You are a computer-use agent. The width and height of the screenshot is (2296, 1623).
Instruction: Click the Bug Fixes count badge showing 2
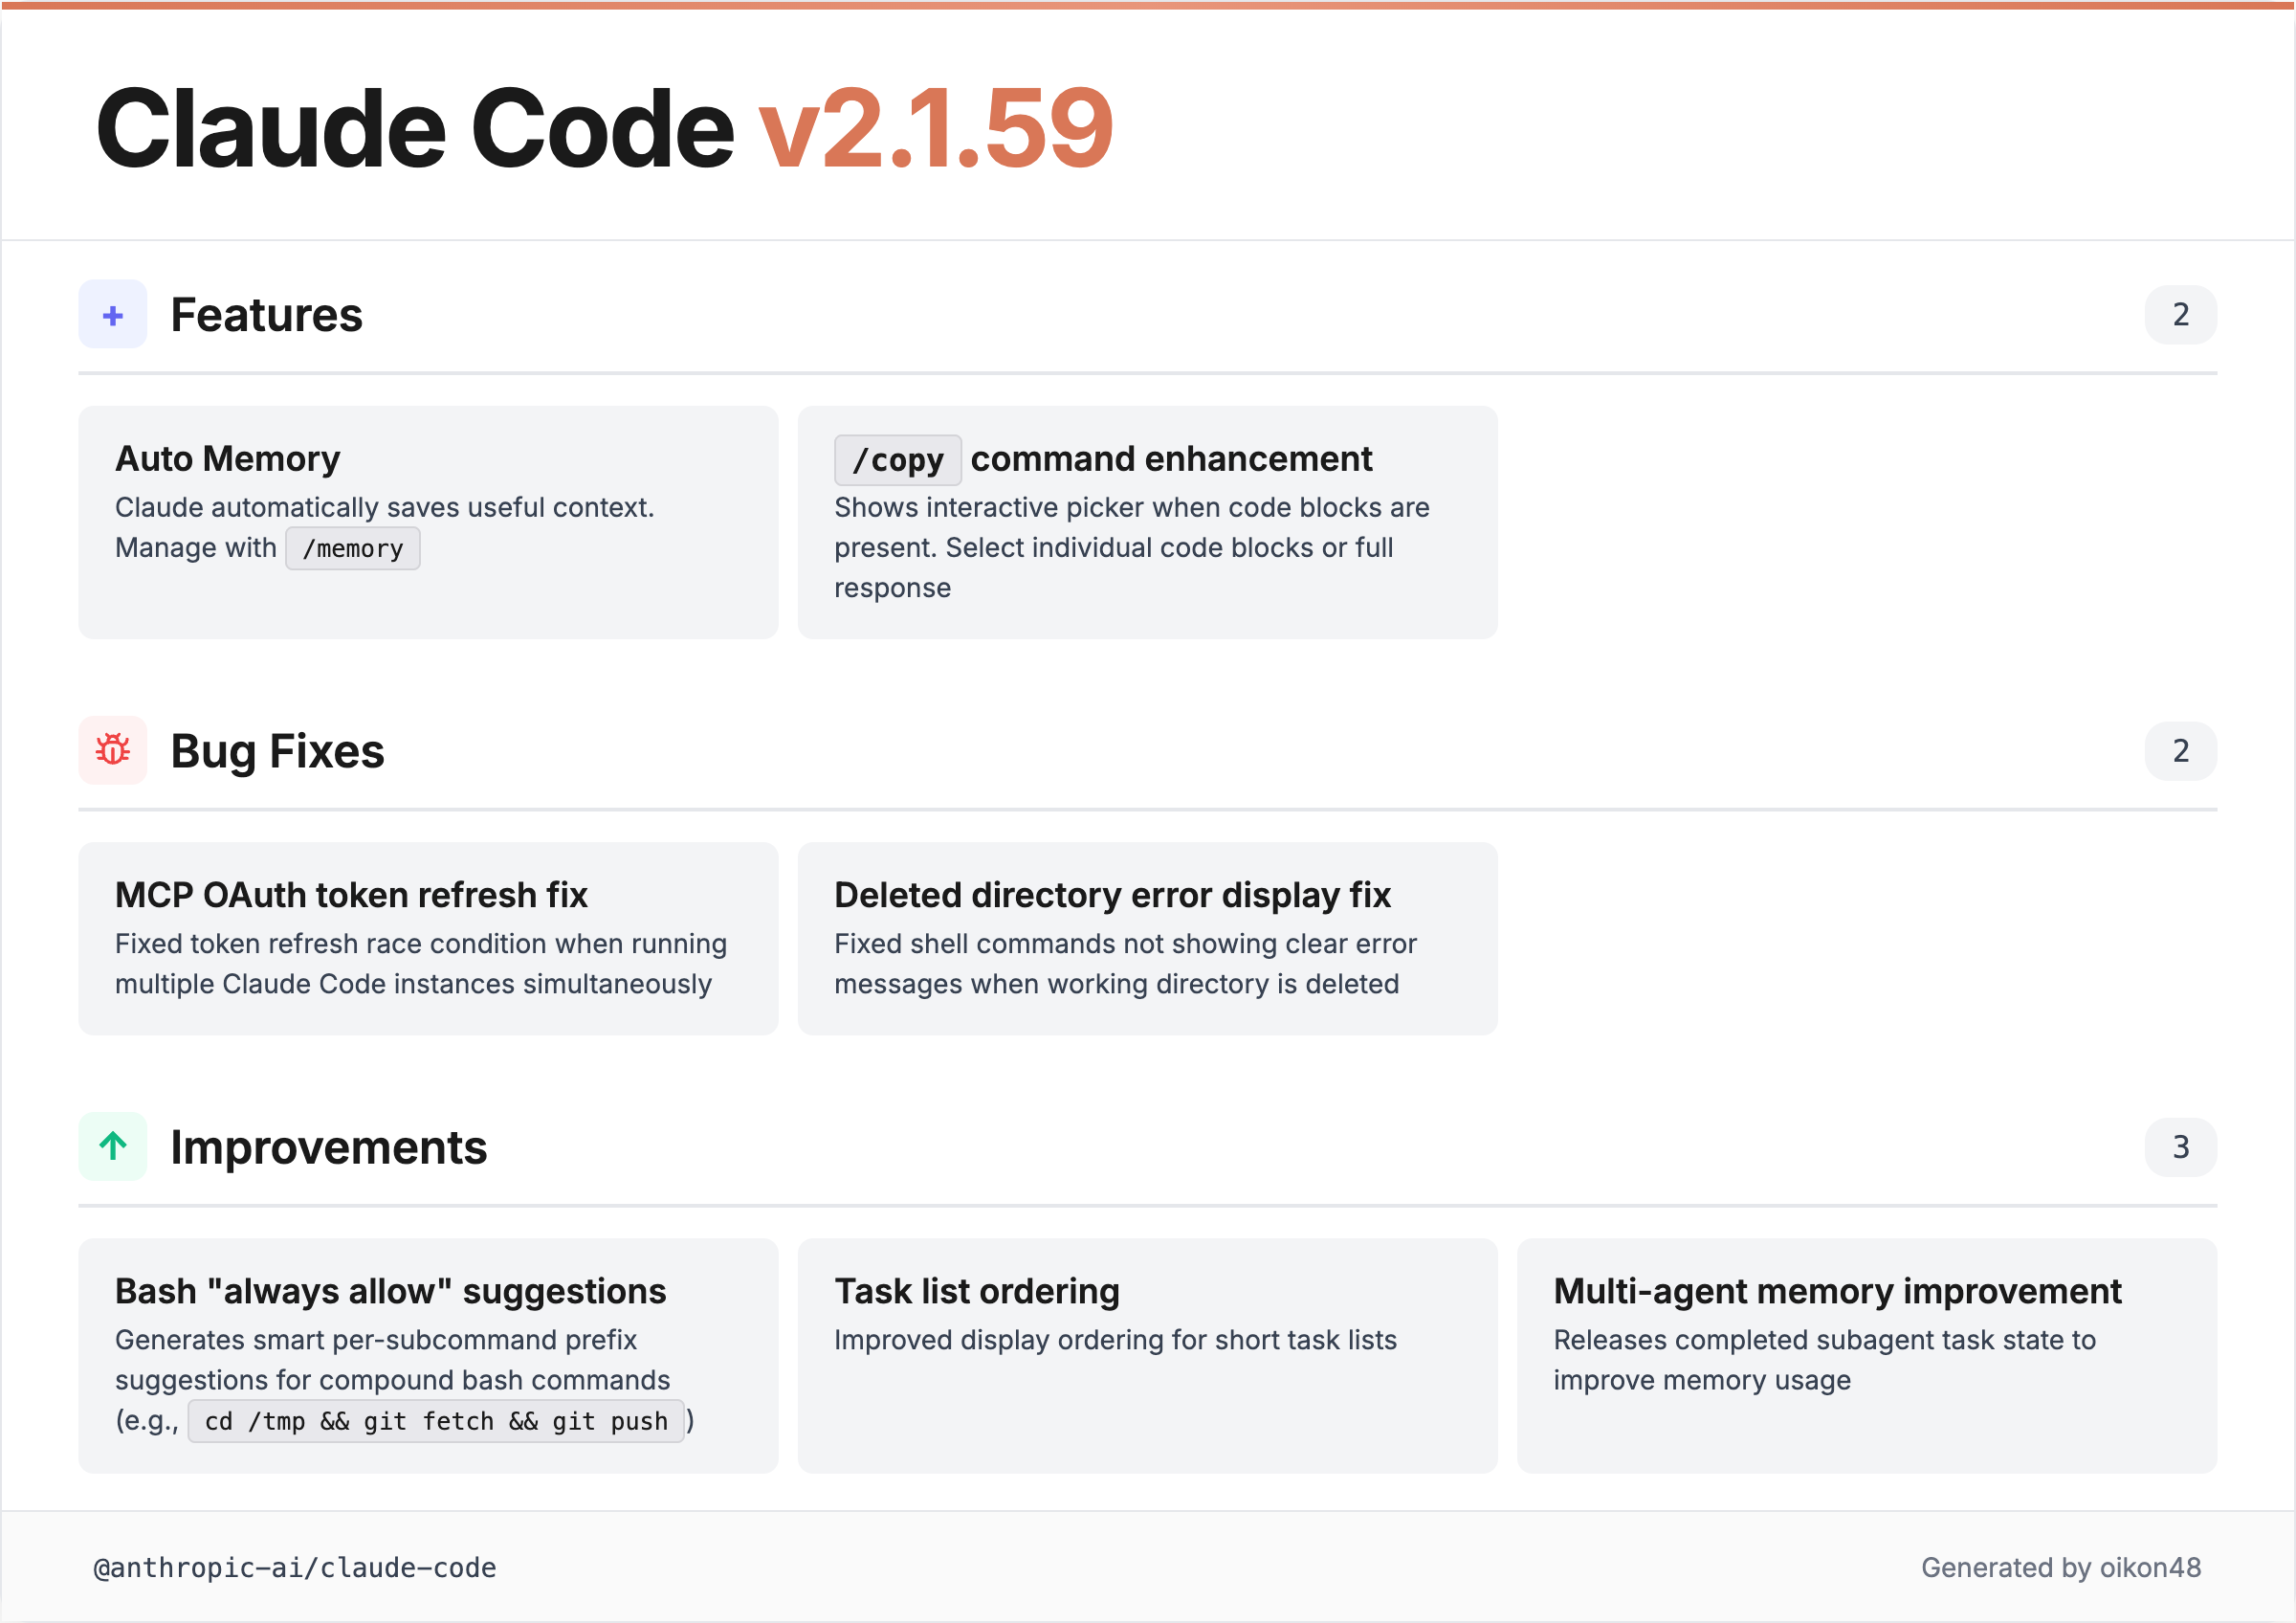[x=2180, y=750]
